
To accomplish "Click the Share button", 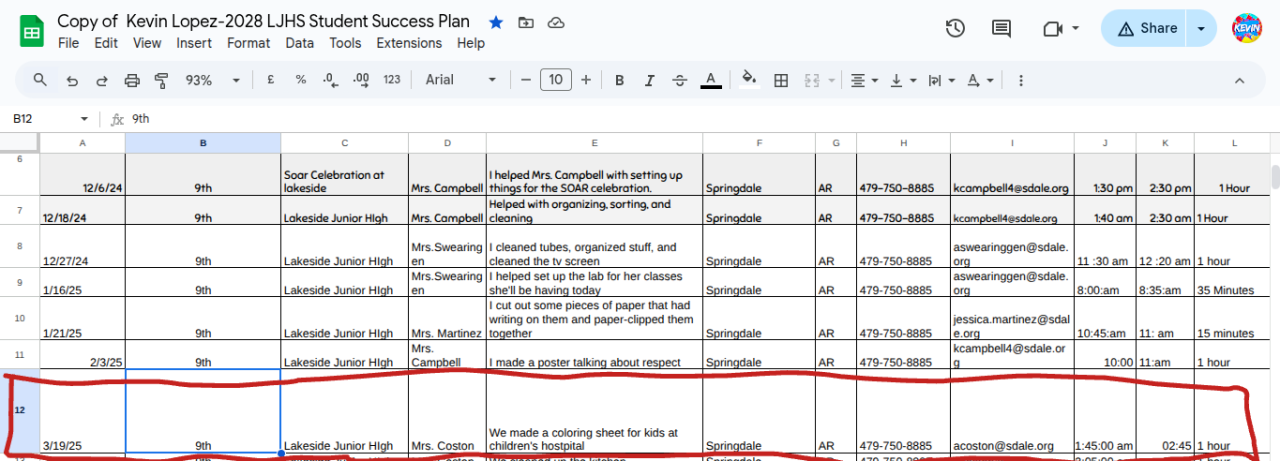I will tap(1146, 29).
